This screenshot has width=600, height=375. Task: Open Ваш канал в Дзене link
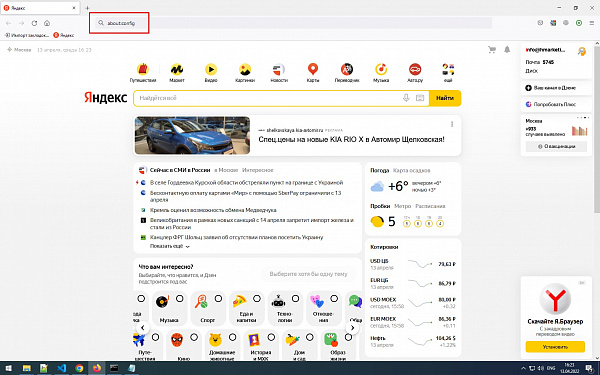554,88
